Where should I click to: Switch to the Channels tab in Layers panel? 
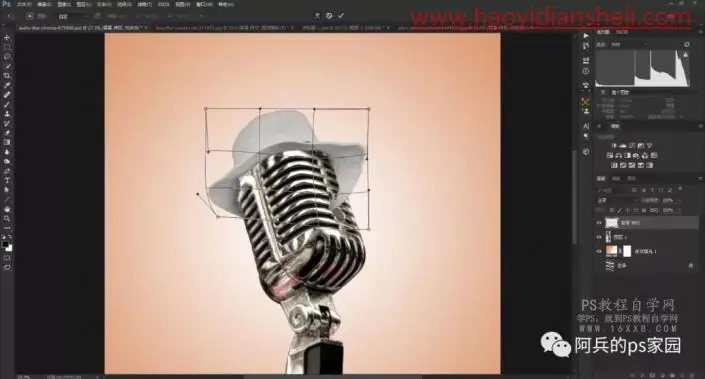[x=616, y=178]
